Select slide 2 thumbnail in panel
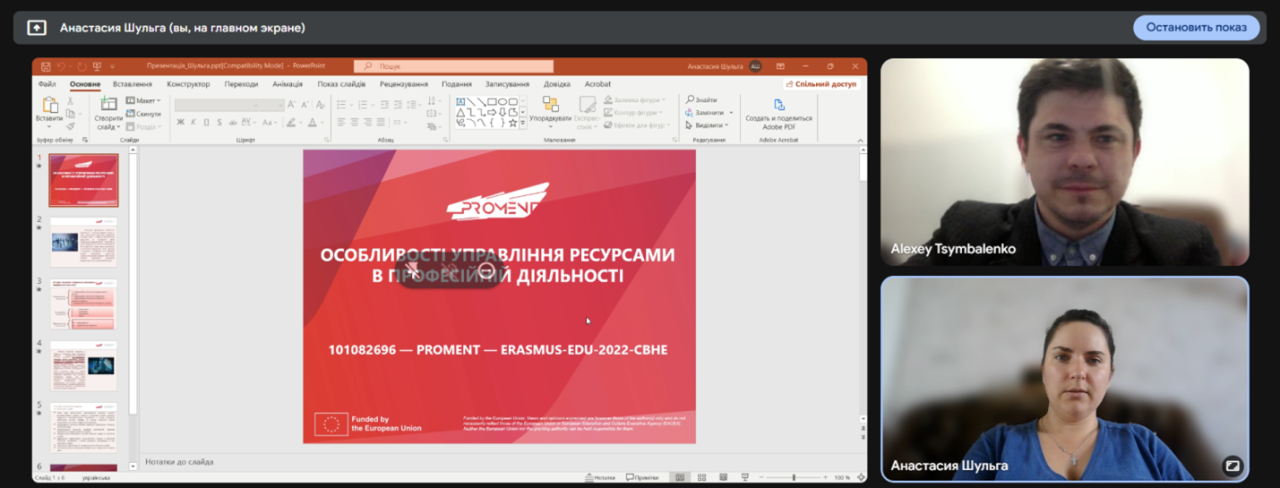The image size is (1280, 488). click(83, 242)
